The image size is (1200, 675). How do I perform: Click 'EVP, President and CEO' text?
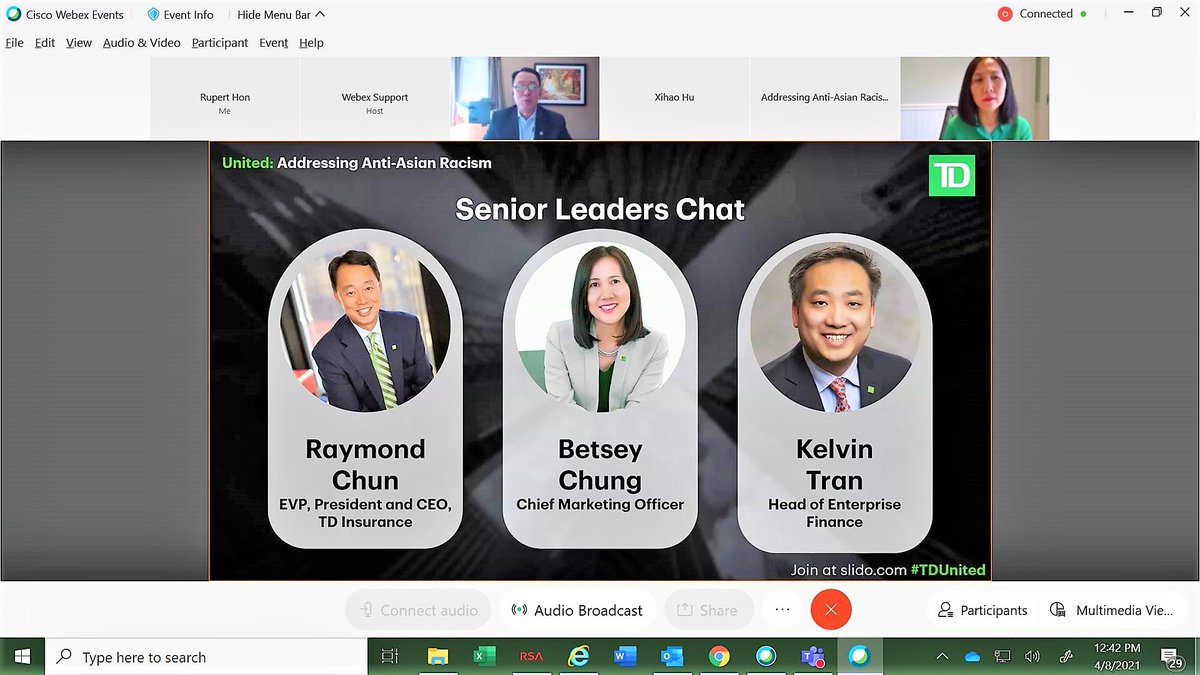click(x=365, y=505)
